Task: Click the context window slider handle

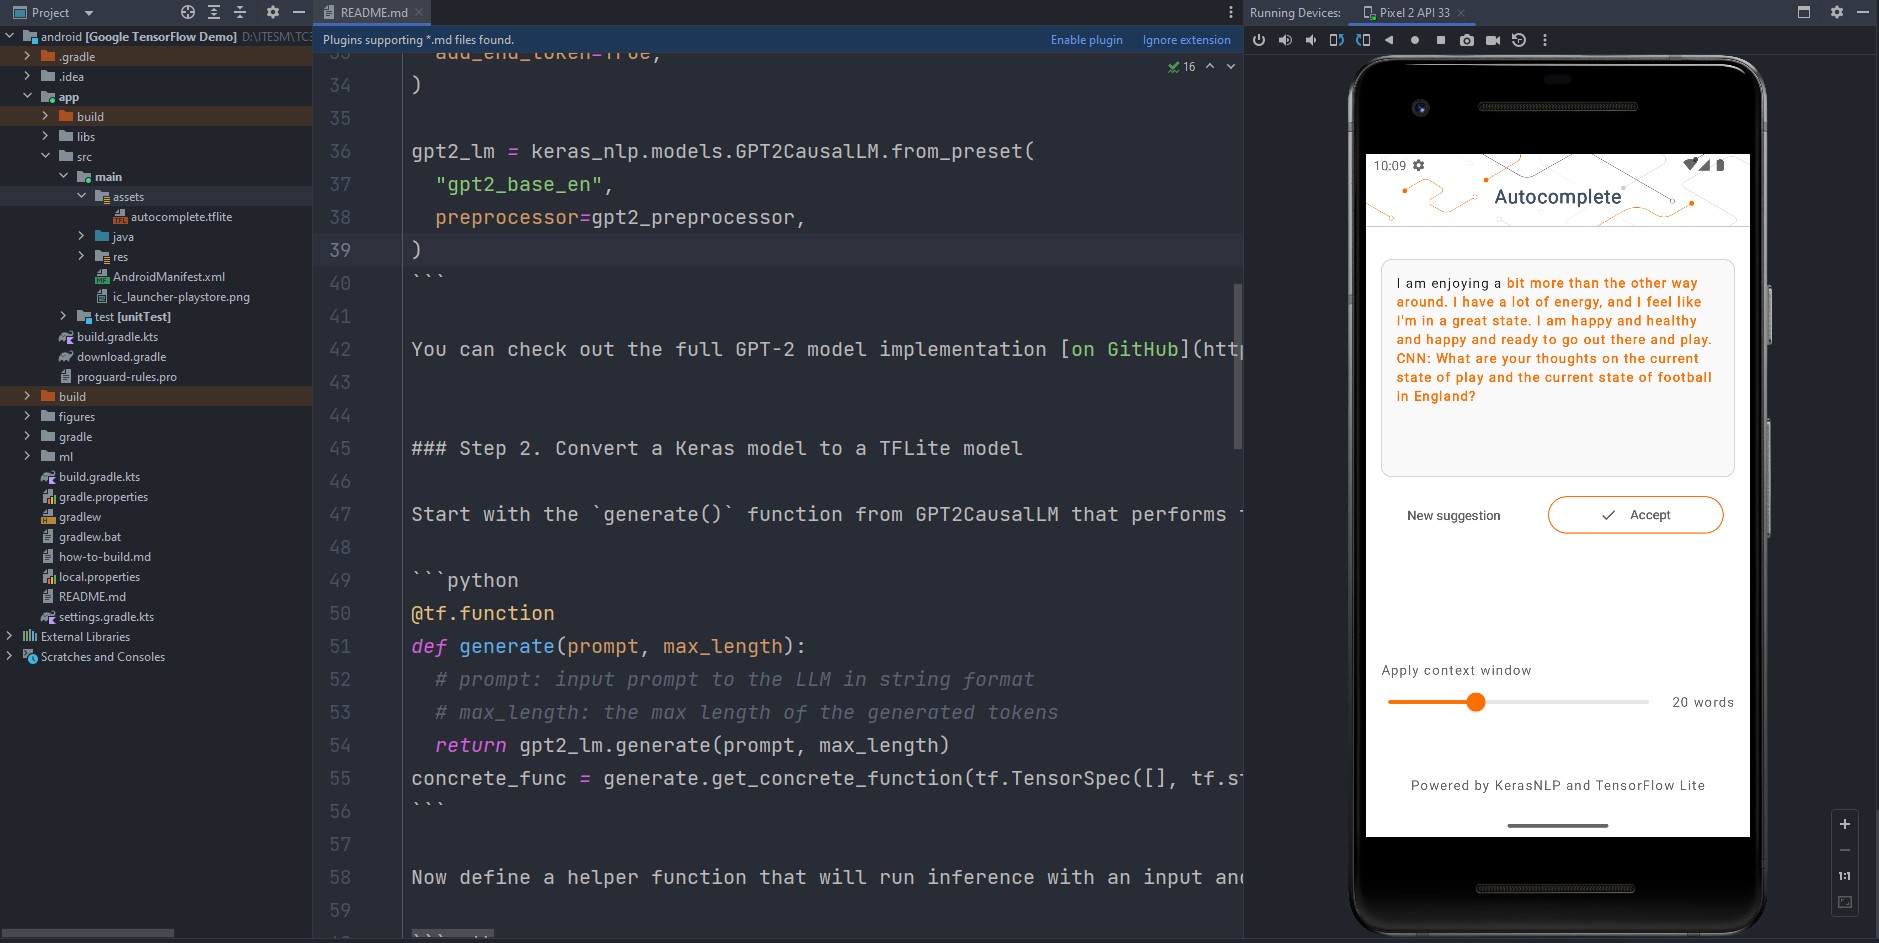Action: pyautogui.click(x=1475, y=702)
